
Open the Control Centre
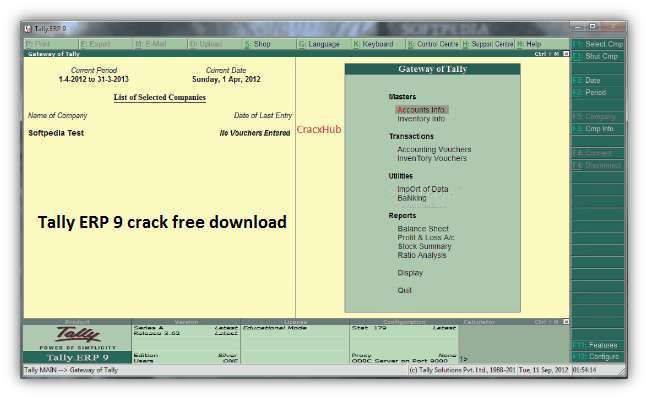coord(434,44)
